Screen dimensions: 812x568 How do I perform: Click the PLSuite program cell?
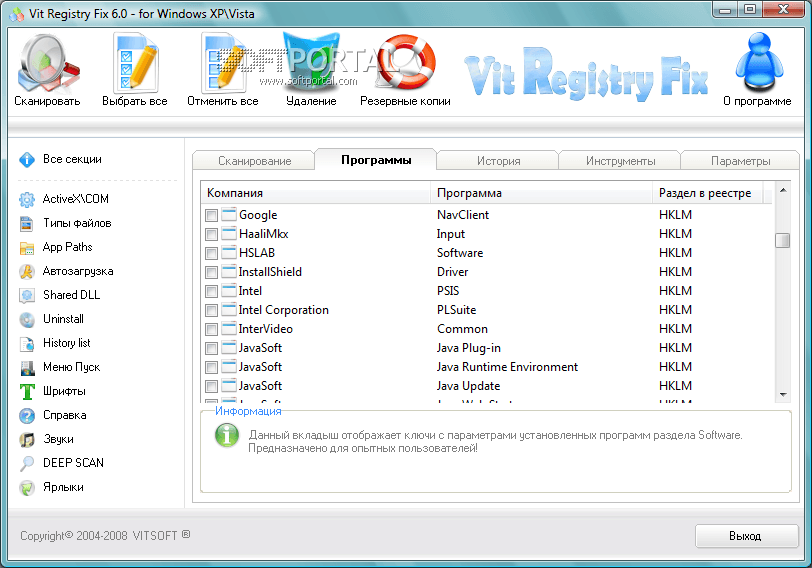(x=456, y=310)
